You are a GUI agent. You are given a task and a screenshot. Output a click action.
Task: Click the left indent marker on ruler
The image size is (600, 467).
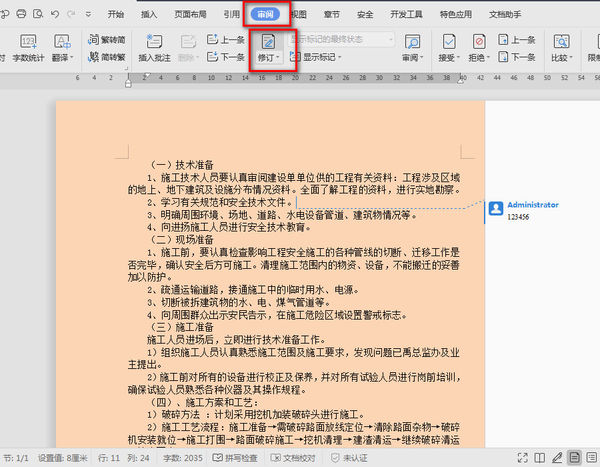pos(128,83)
